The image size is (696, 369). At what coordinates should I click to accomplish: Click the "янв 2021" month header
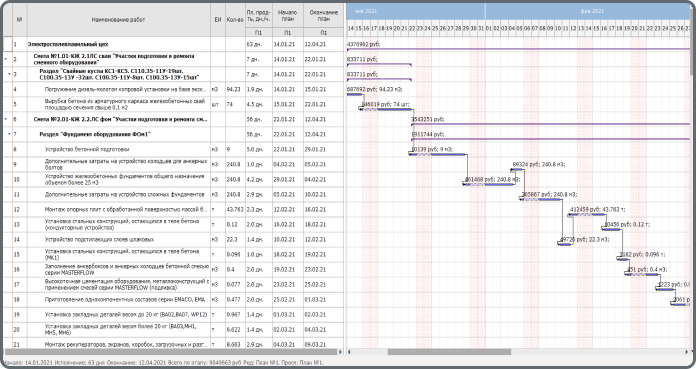pos(415,11)
